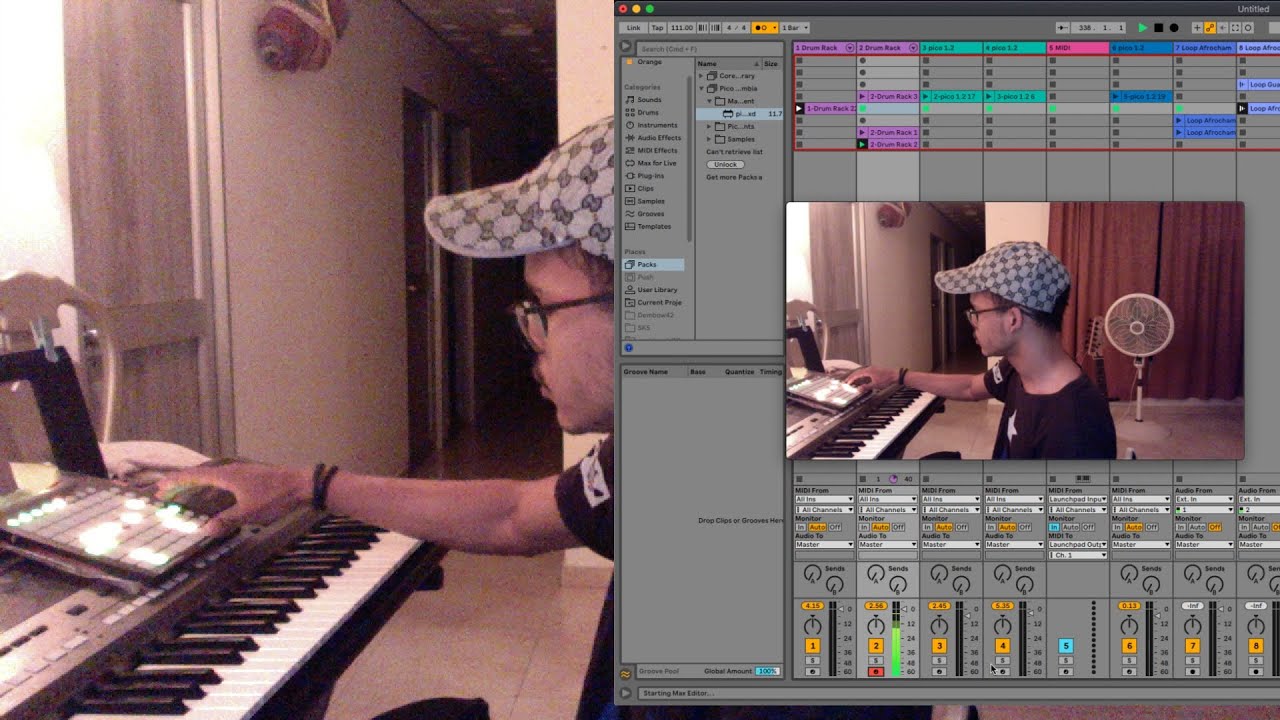Unfold 1 Drum Rack track header arrow
Screen dimensions: 1280x720
[x=850, y=48]
